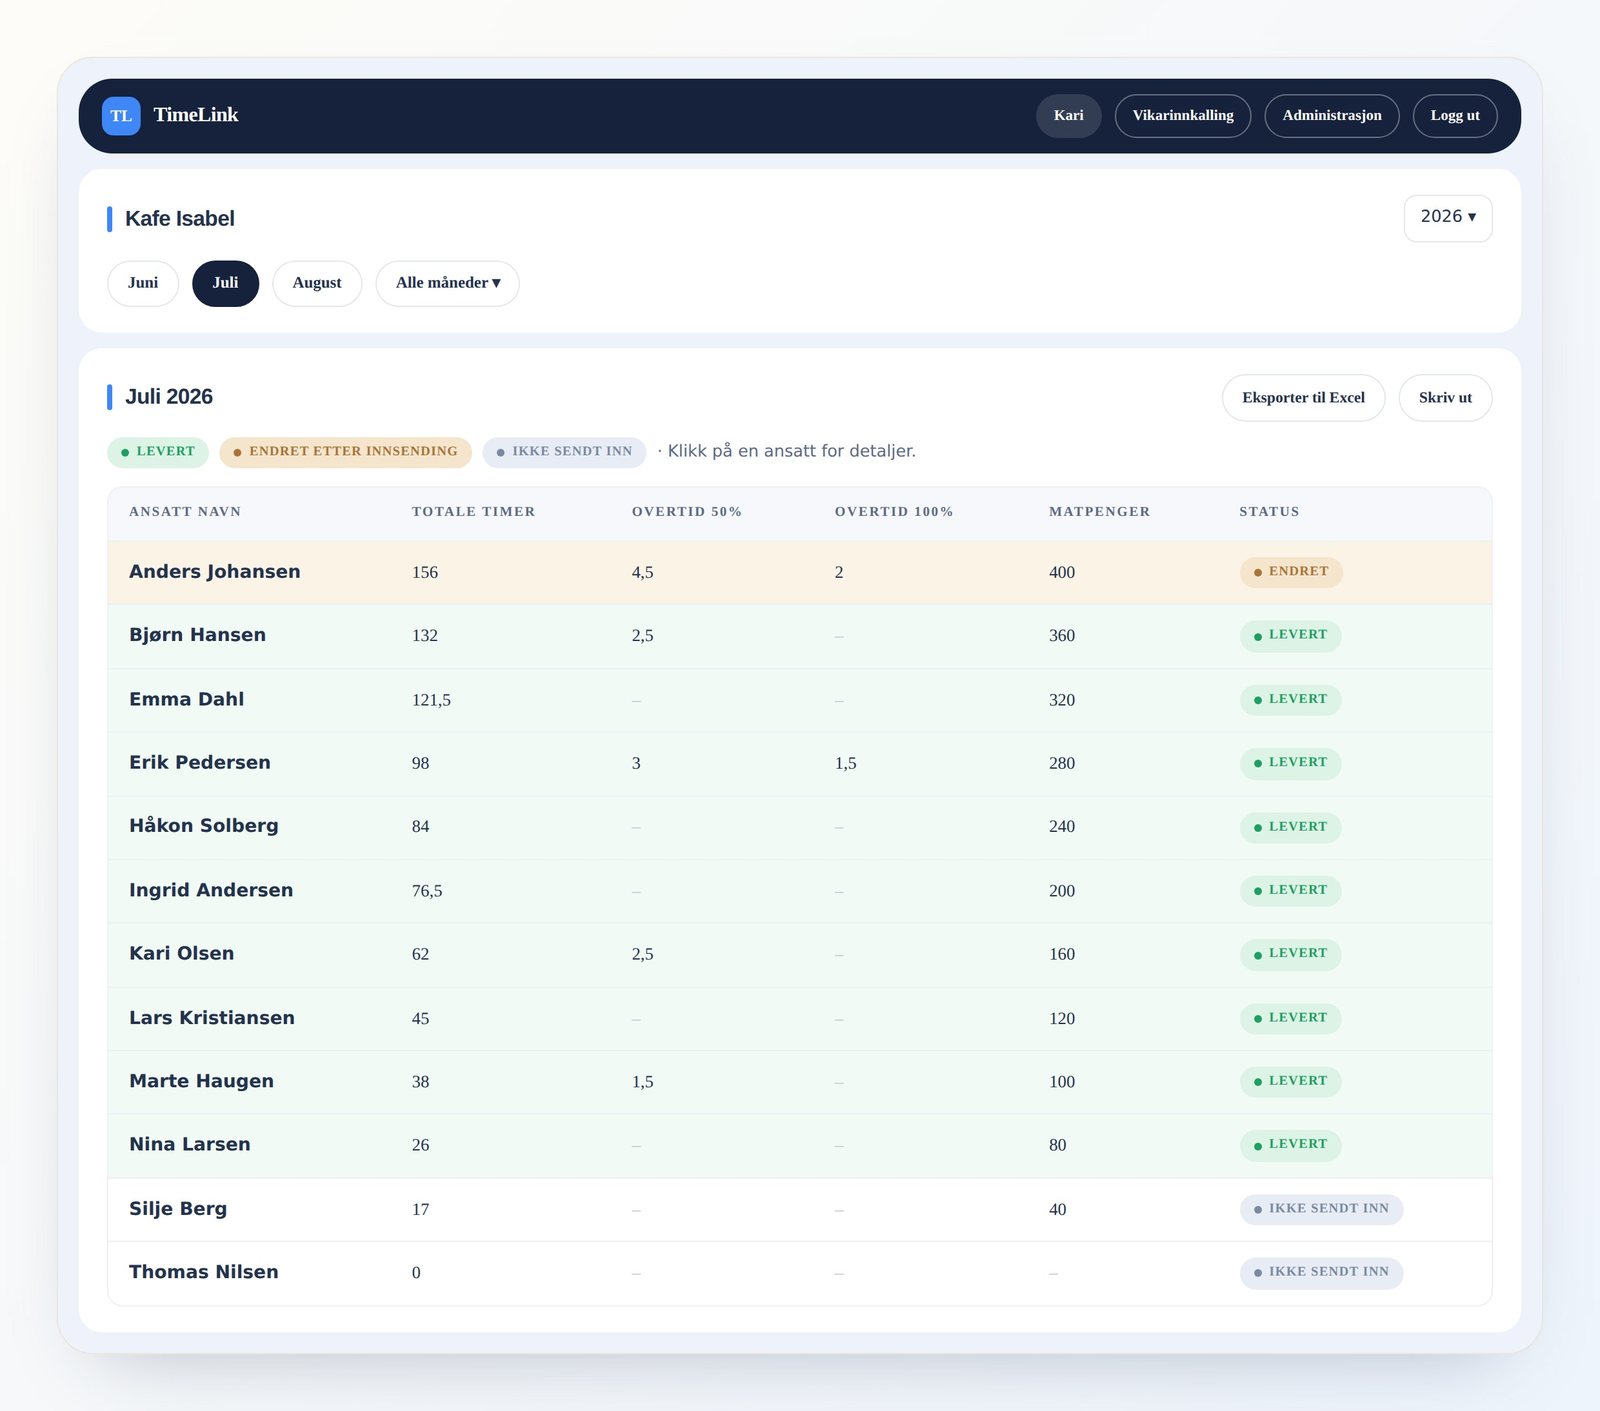
Task: Open details for Kari Olsen
Action: pyautogui.click(x=800, y=954)
